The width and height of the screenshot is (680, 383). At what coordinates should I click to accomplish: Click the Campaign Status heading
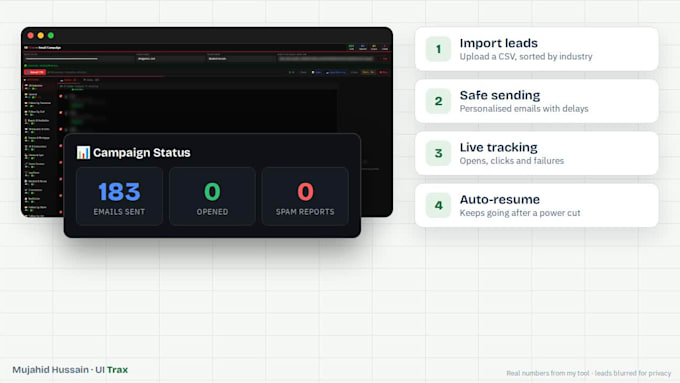pos(141,153)
